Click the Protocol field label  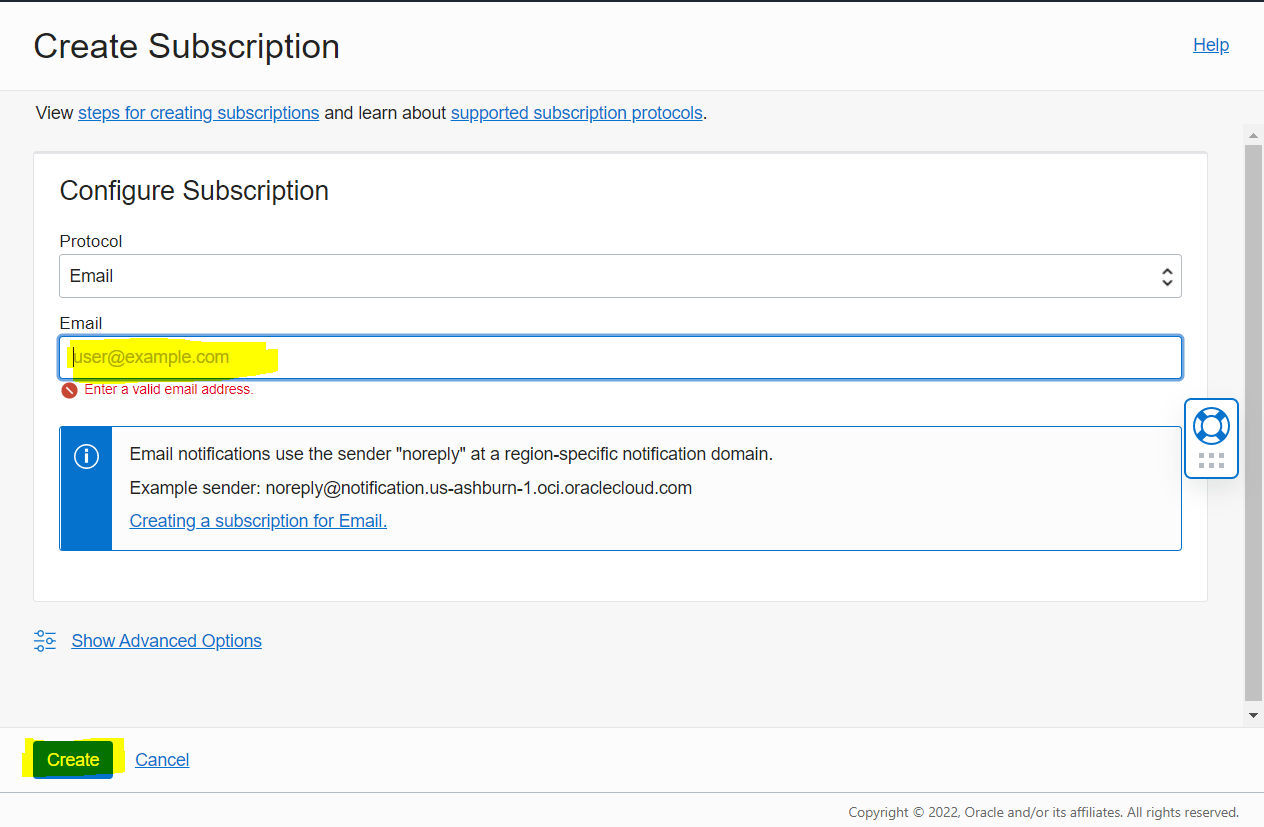pos(91,241)
